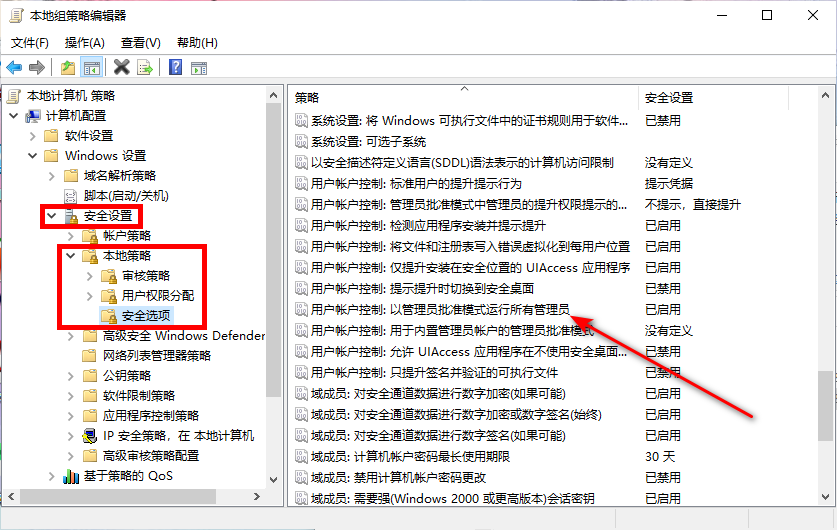Collapse the 本地策略 node
Screen dimensions: 837x530
pos(71,256)
